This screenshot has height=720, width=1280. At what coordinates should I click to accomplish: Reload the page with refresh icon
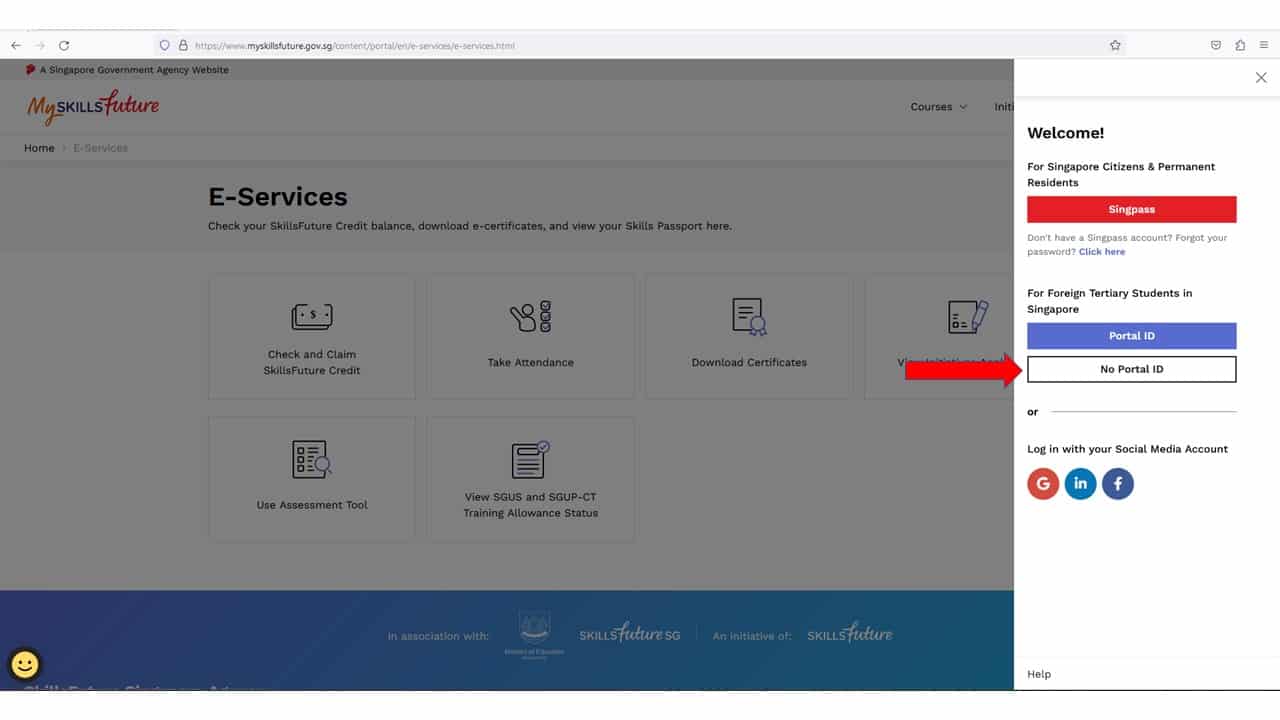point(64,45)
